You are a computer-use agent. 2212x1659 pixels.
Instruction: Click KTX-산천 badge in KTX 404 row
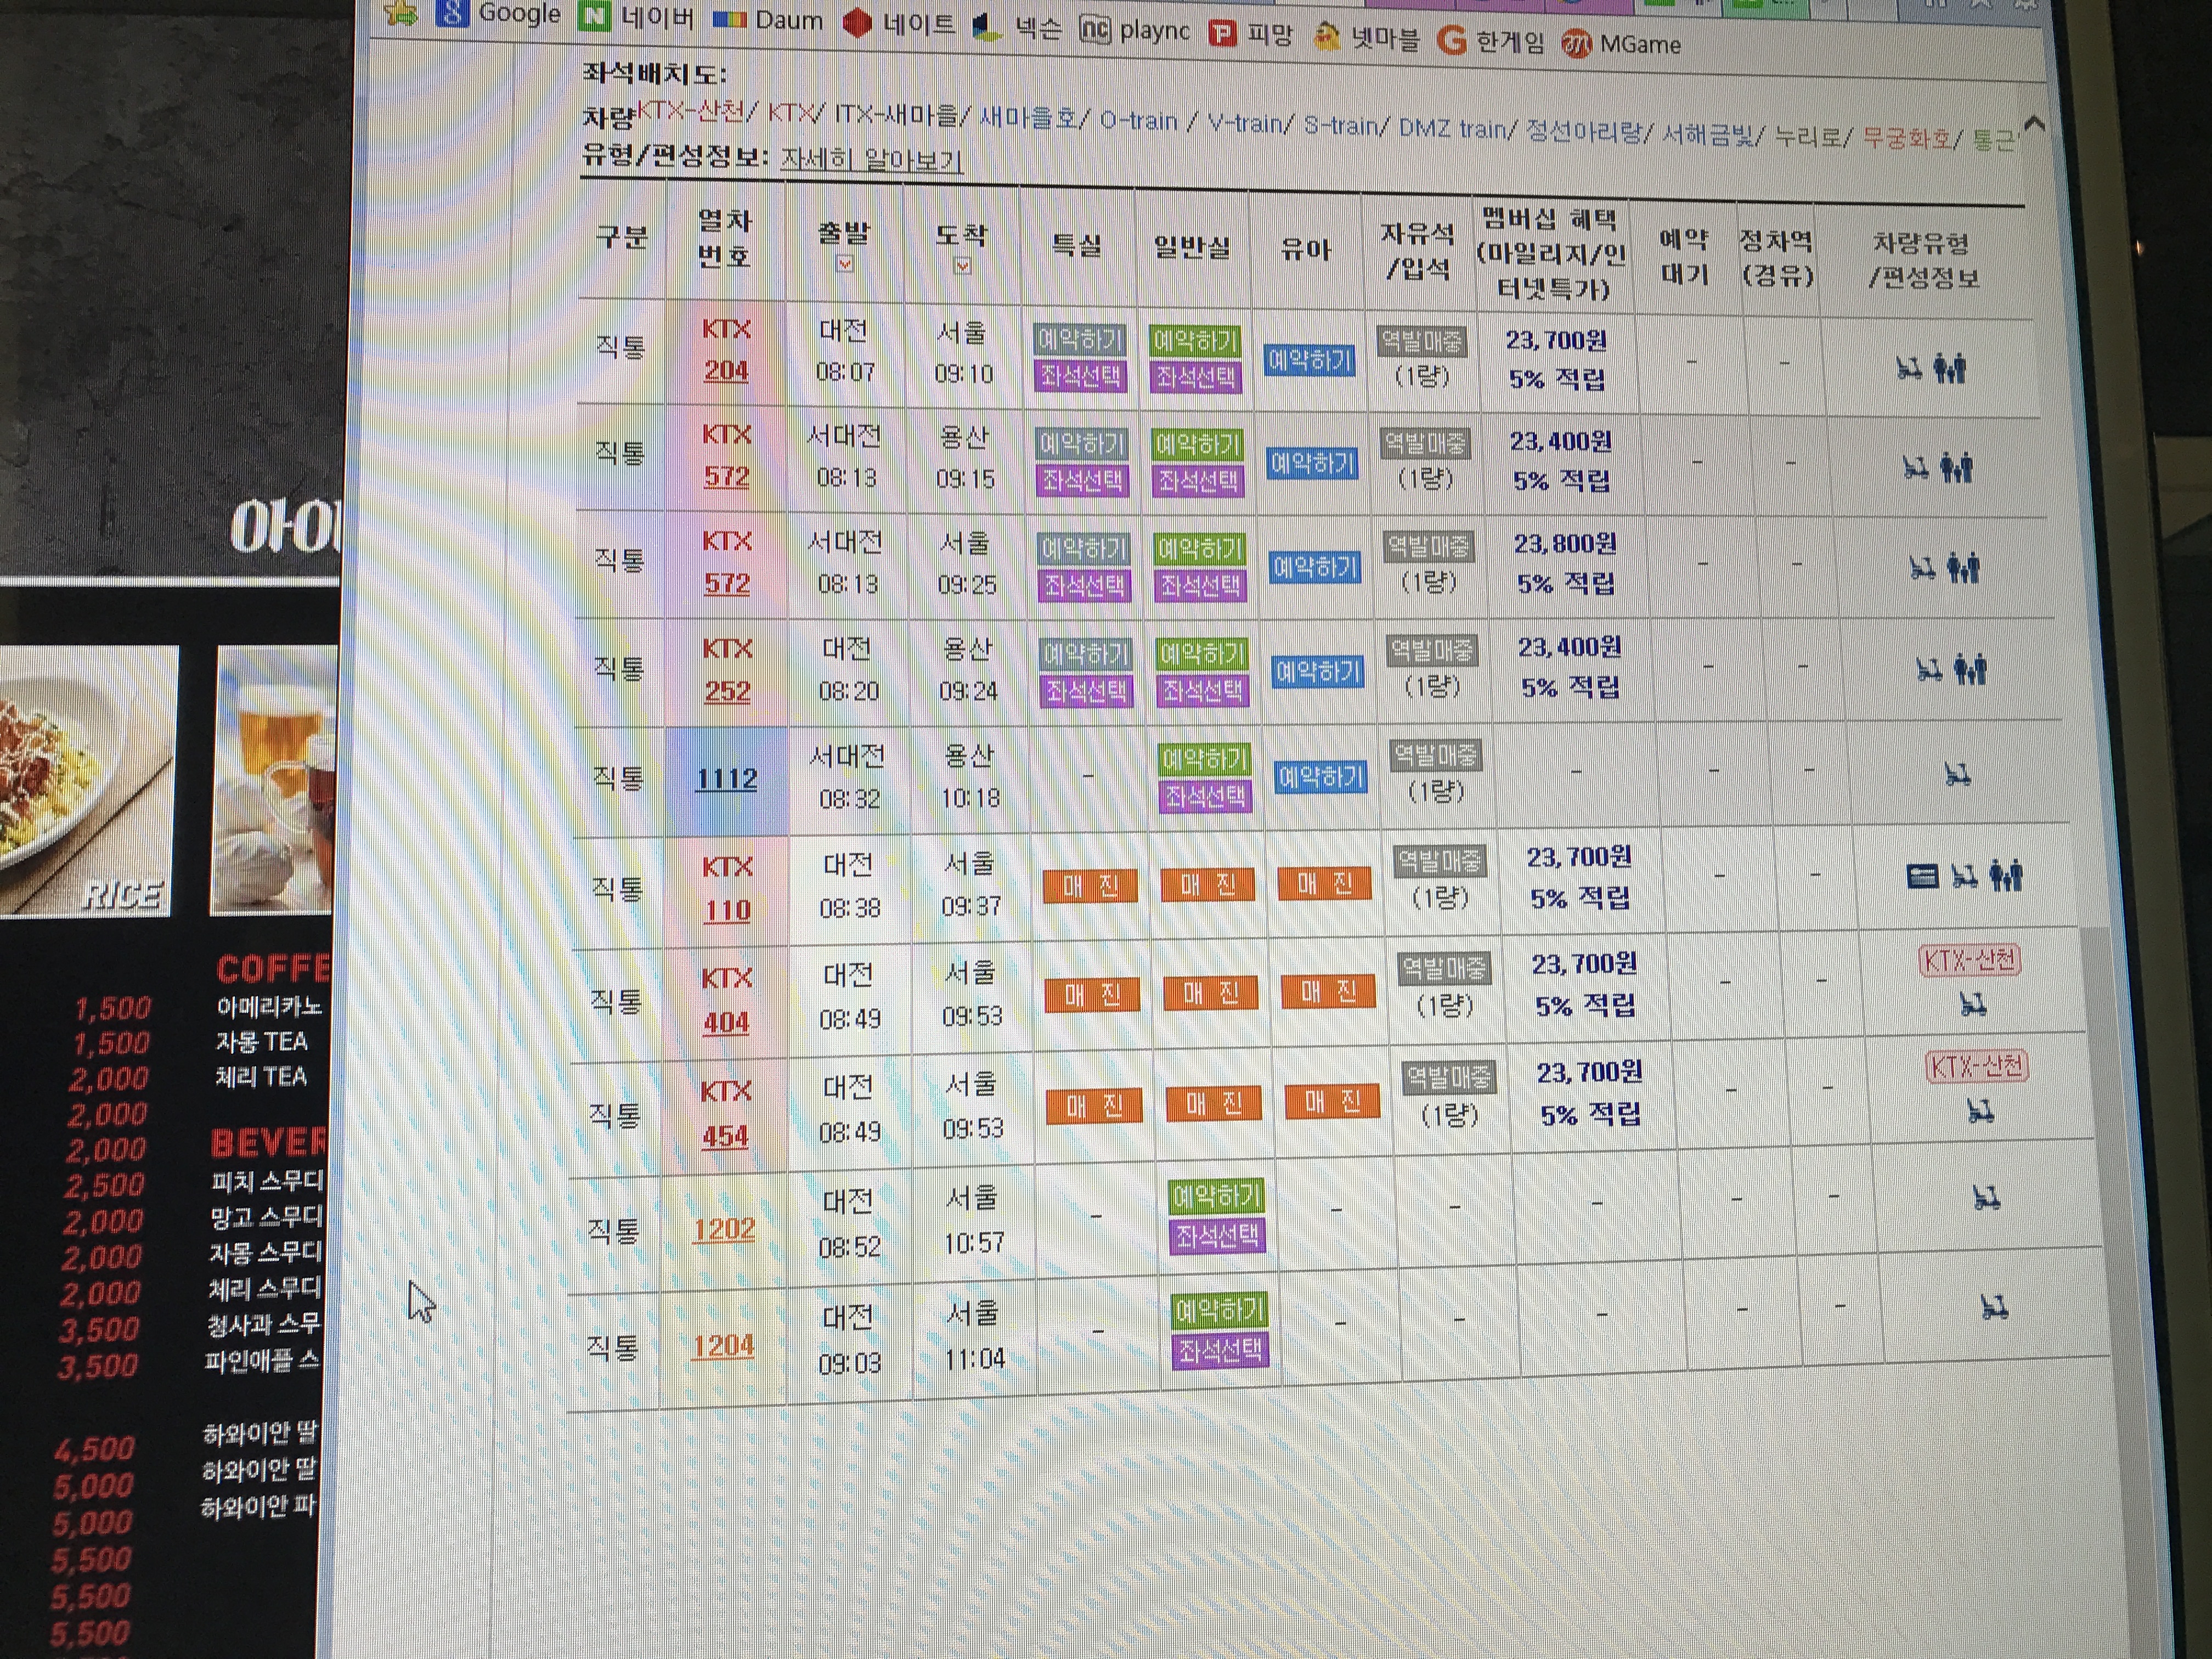[x=1970, y=961]
